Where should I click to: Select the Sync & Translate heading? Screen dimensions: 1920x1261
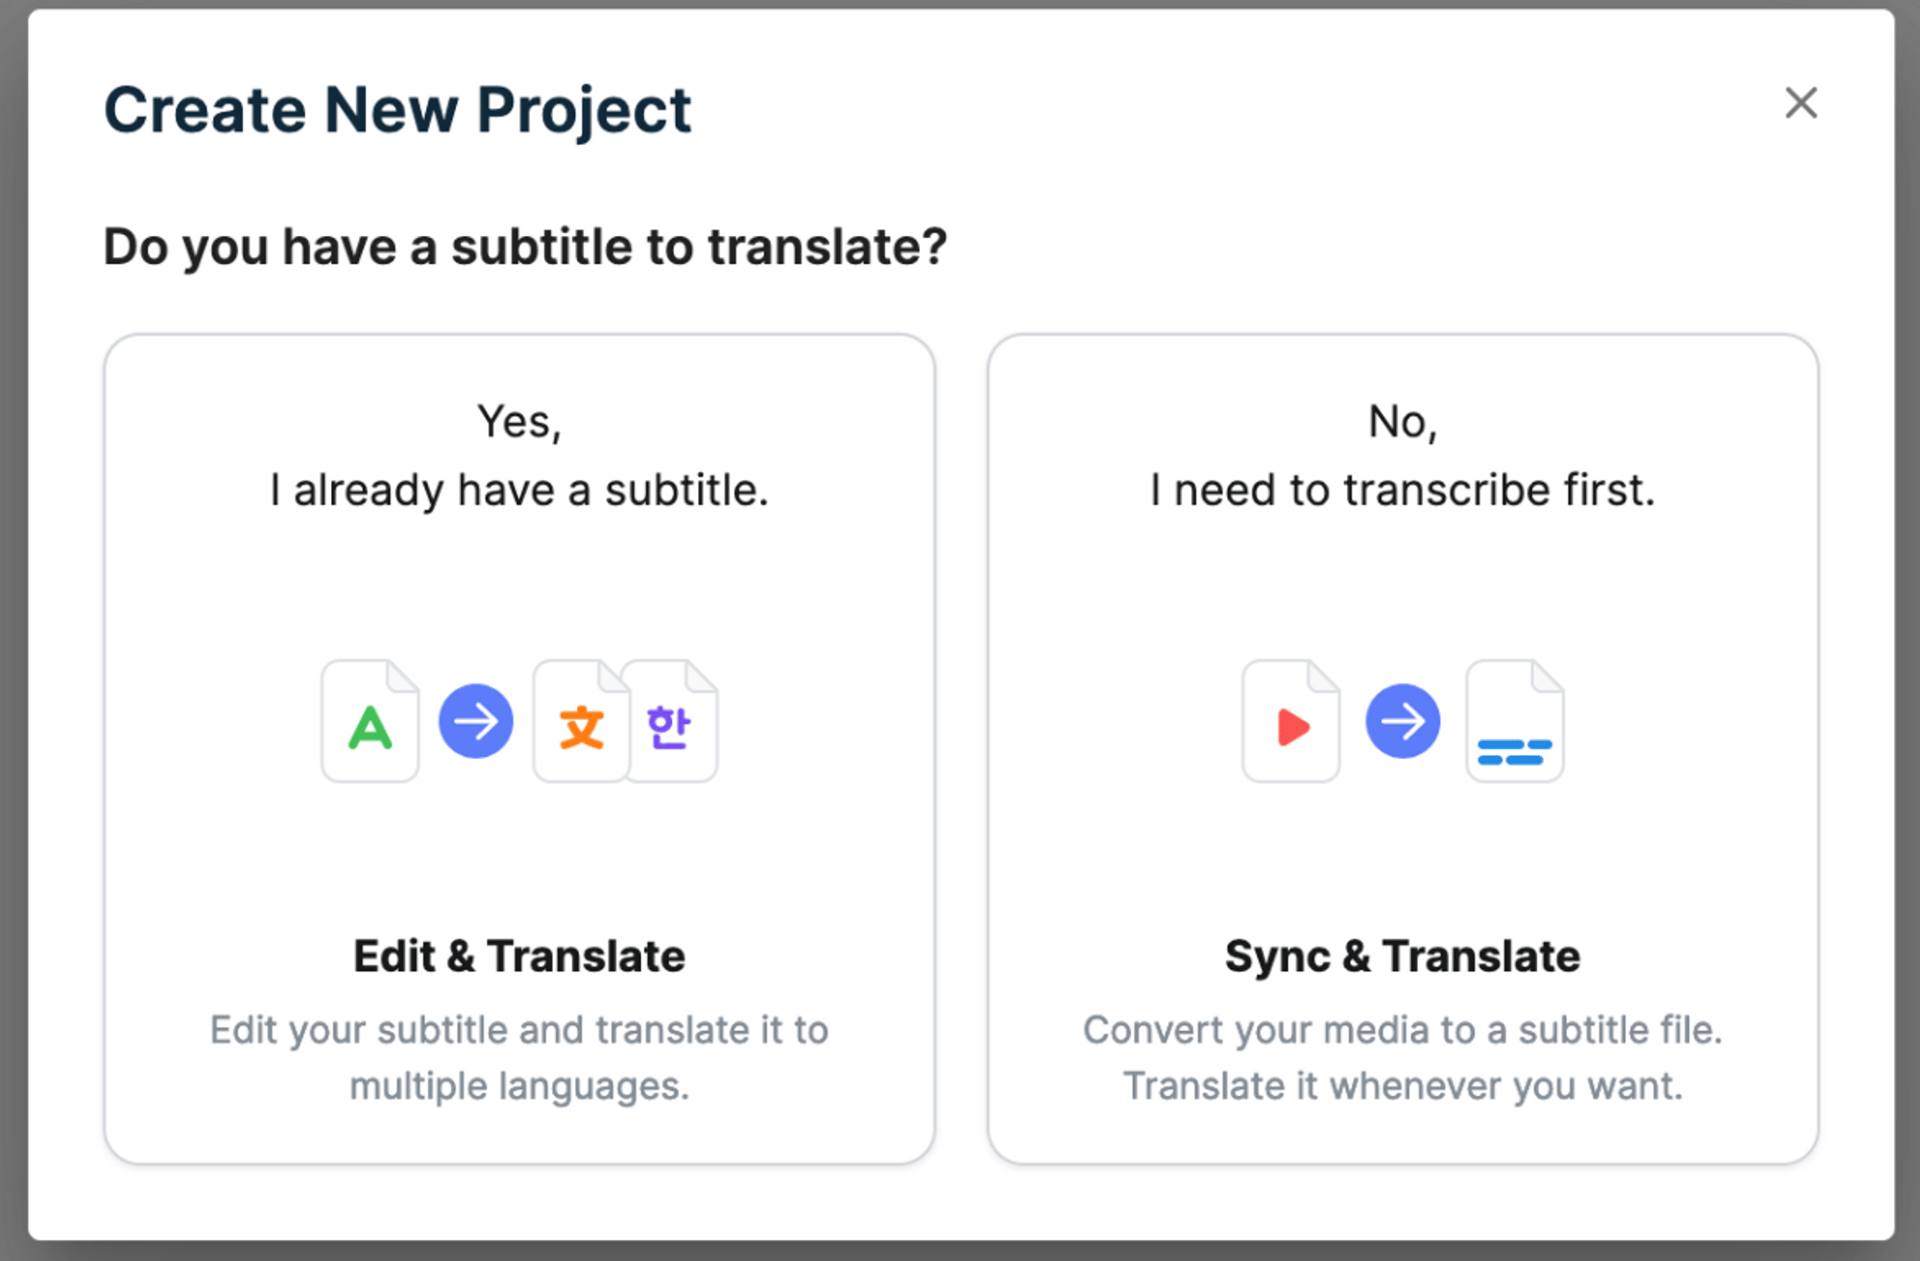(1403, 956)
